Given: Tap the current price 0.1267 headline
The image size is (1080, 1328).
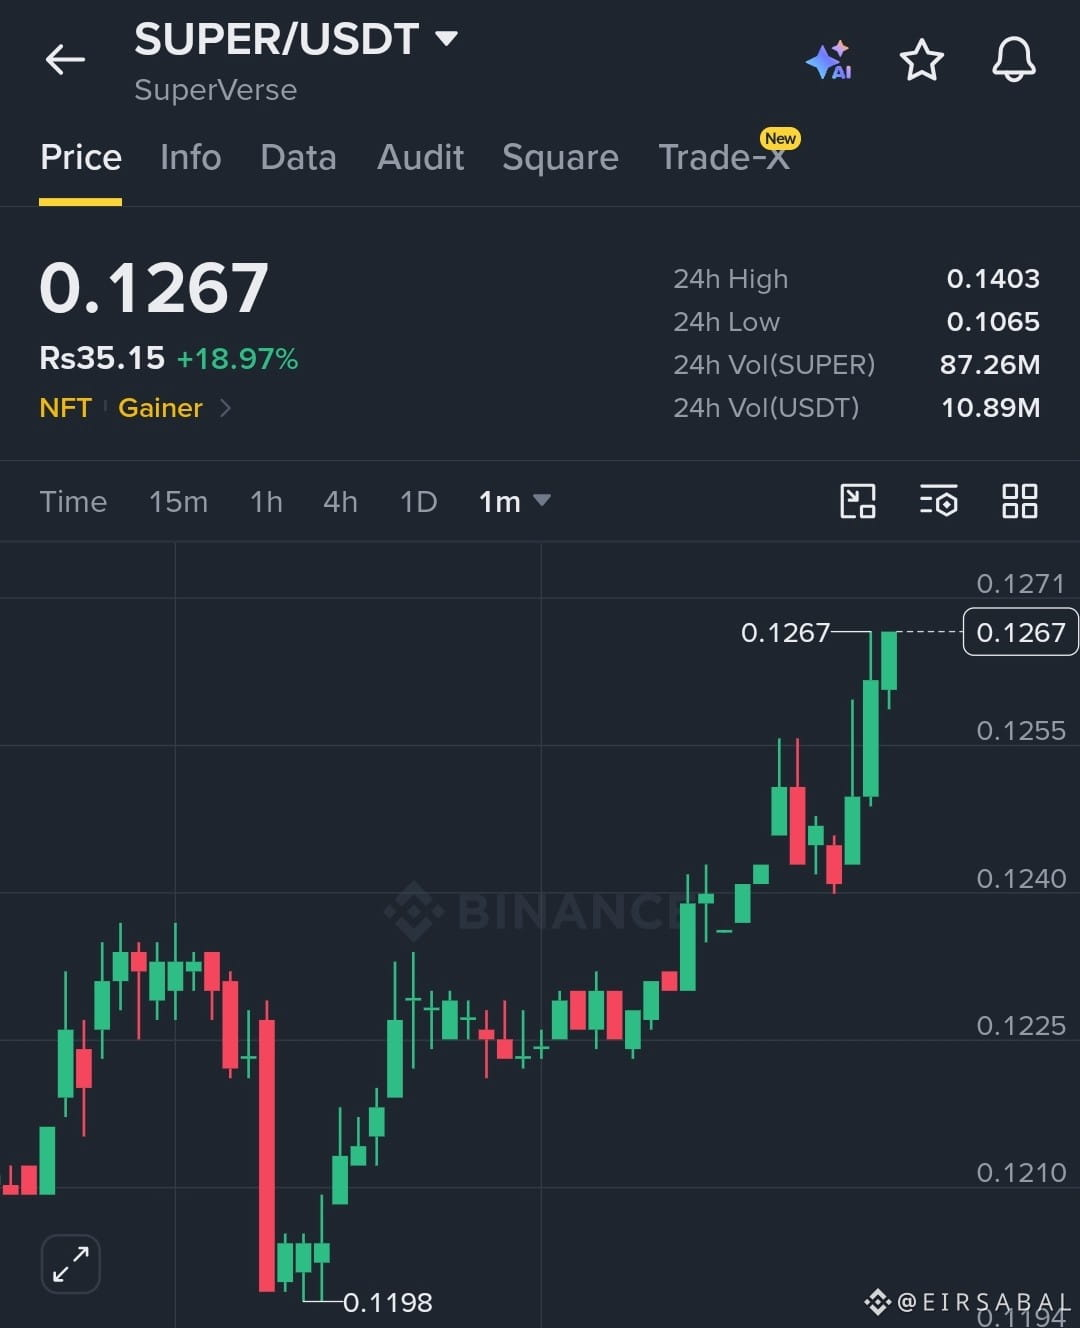Looking at the screenshot, I should point(154,288).
